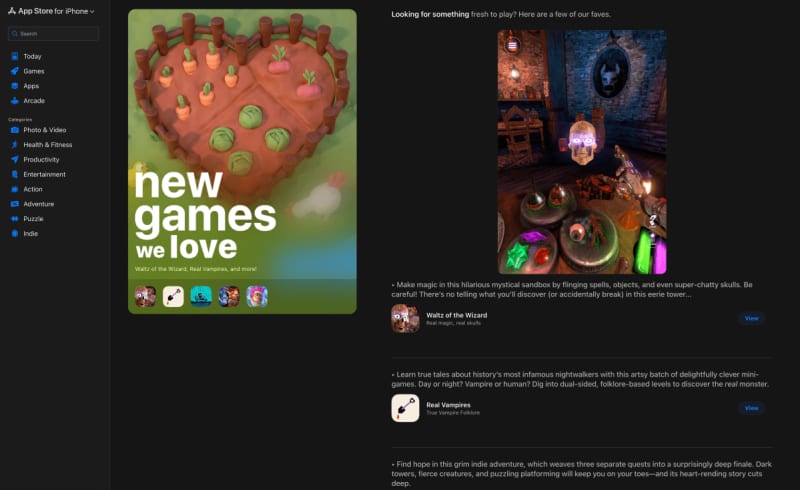Expand the App Store for iPhone dropdown
The height and width of the screenshot is (490, 800).
pos(52,11)
